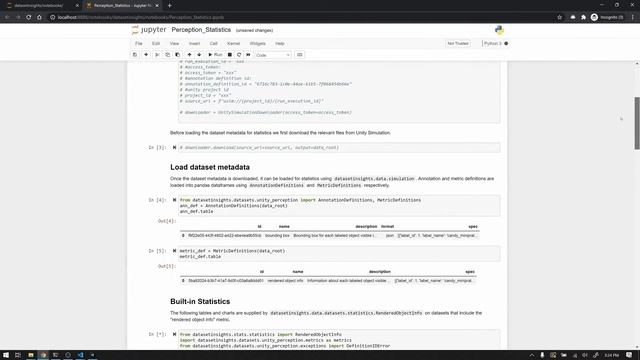Click into the In [3] downloader code cell
The width and height of the screenshot is (640, 360).
339,147
